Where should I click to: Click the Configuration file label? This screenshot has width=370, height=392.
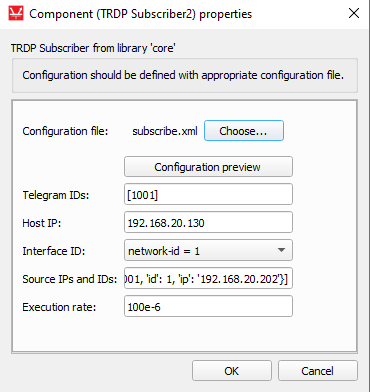pyautogui.click(x=65, y=131)
